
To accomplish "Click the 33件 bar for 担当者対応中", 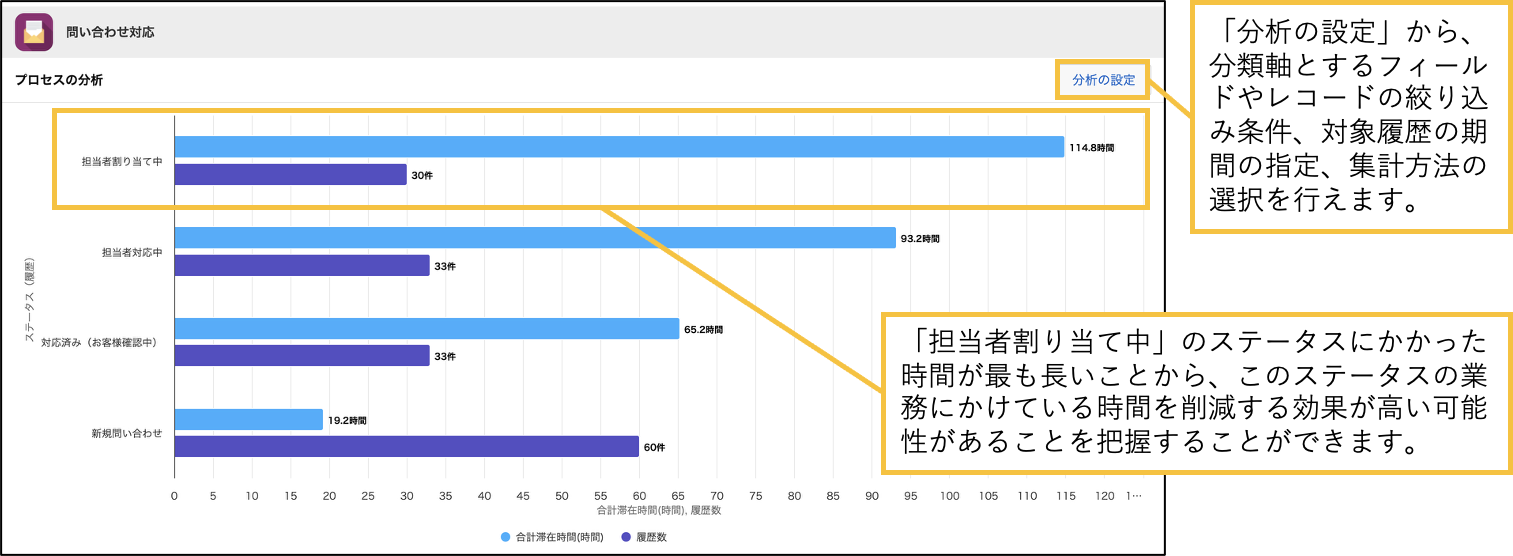I will coord(302,265).
